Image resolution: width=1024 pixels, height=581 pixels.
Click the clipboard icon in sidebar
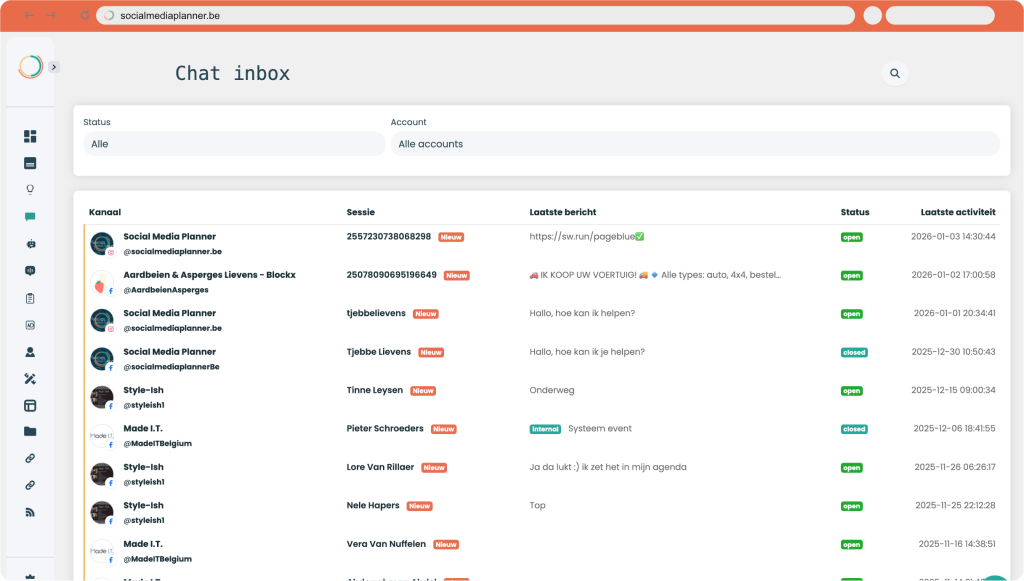(30, 298)
